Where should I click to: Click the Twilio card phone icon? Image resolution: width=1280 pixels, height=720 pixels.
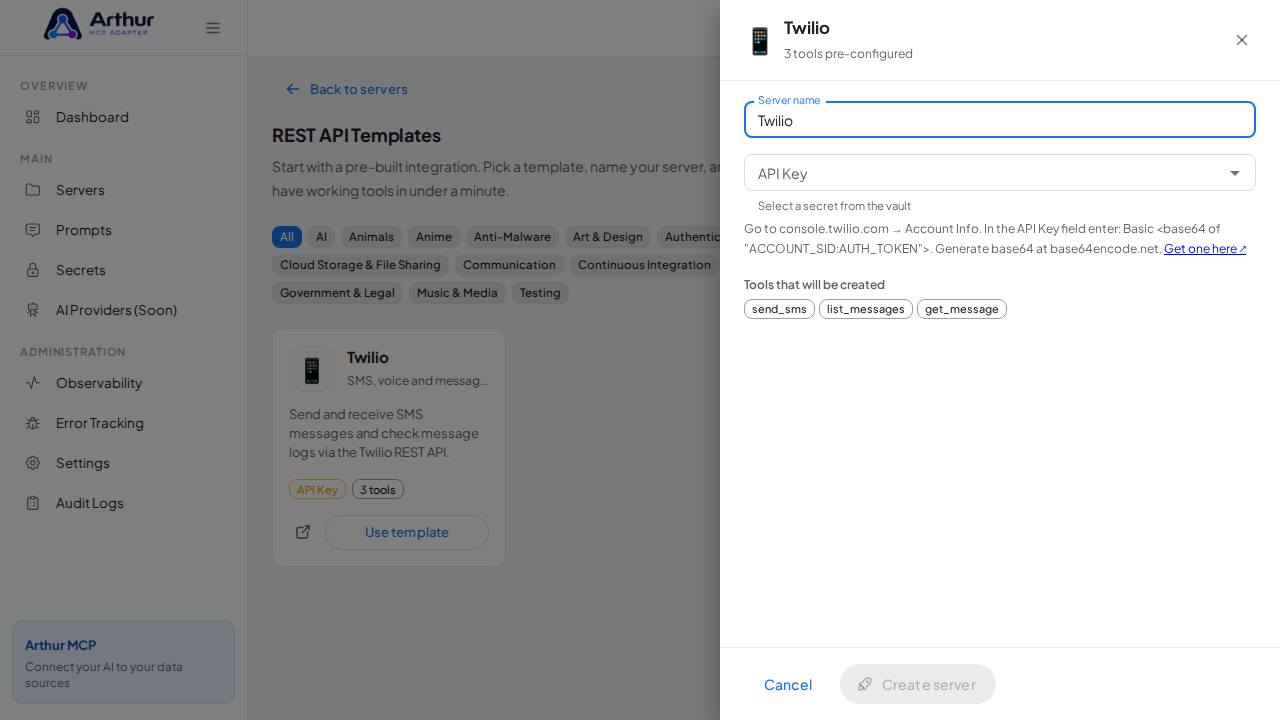tap(312, 369)
